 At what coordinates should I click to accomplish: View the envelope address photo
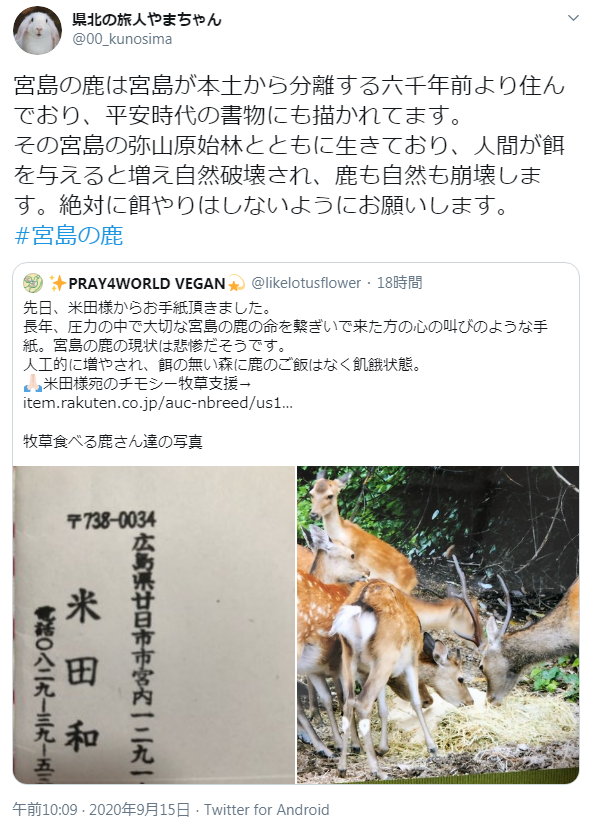pos(154,625)
